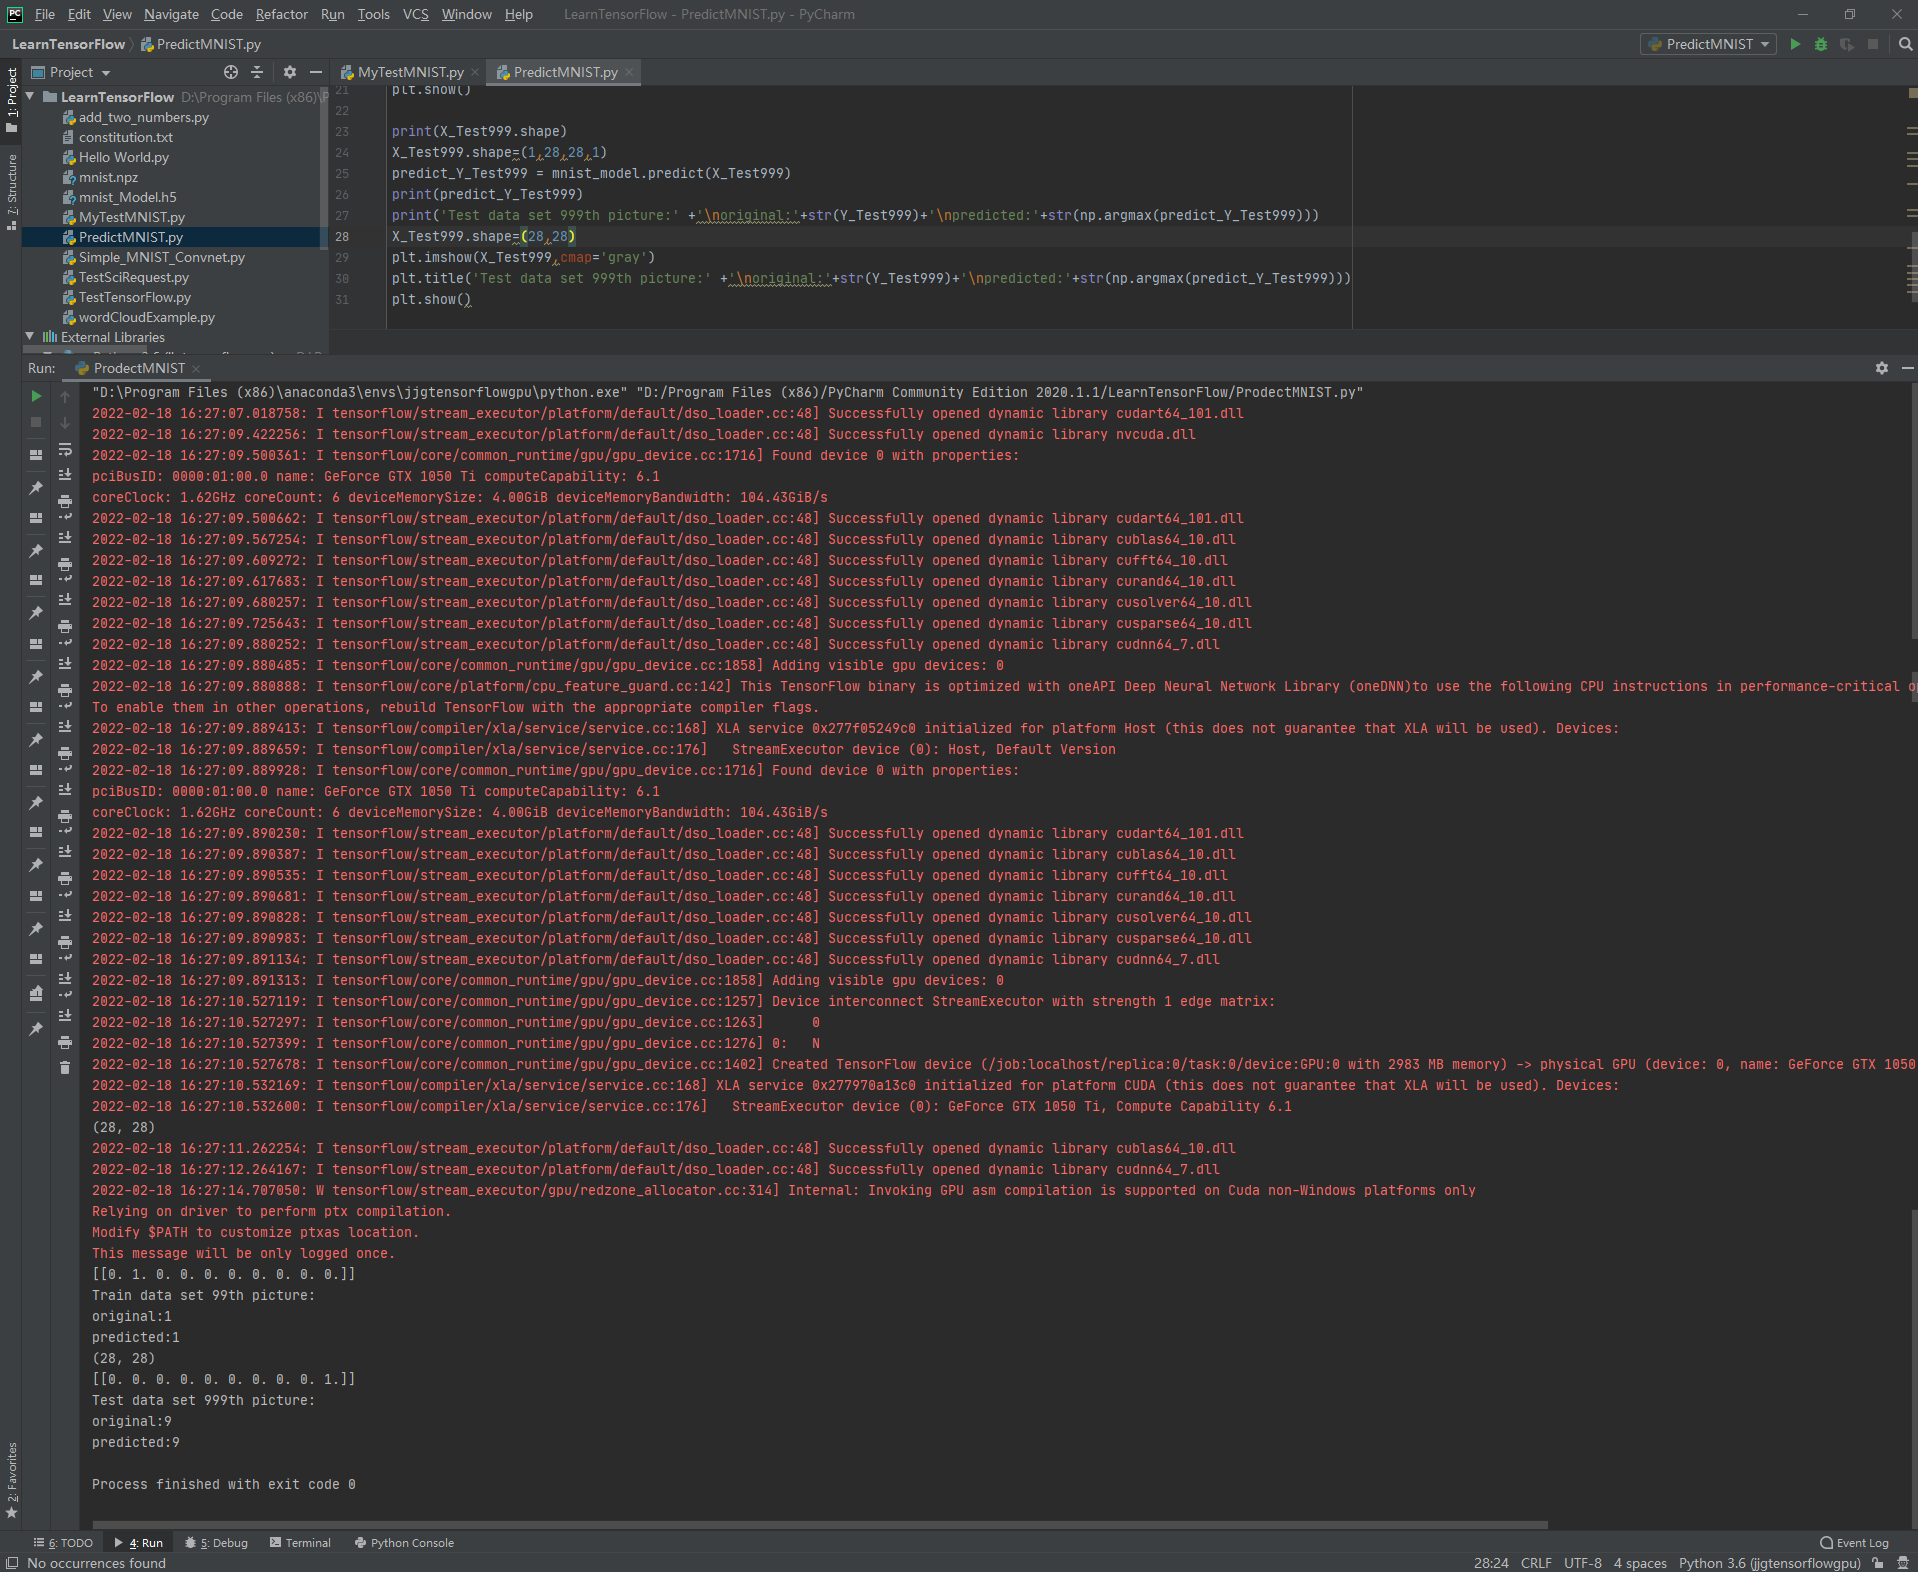Clear all console output trash icon
Viewport: 1918px width, 1572px height.
tap(65, 1068)
